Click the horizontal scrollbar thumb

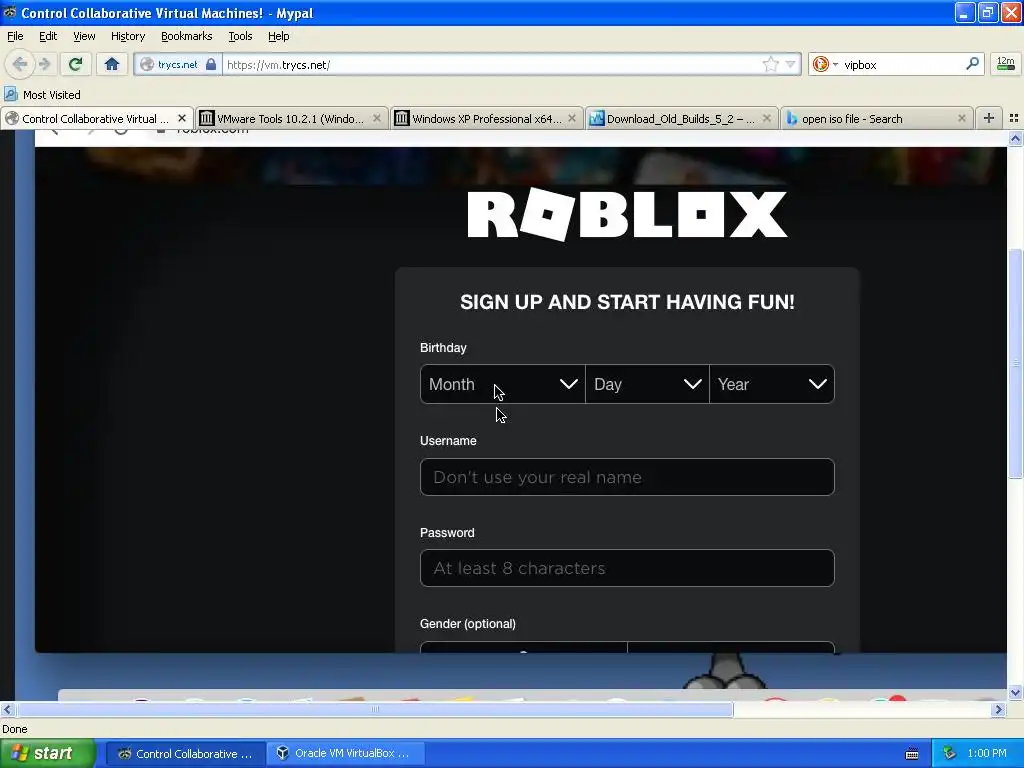375,709
